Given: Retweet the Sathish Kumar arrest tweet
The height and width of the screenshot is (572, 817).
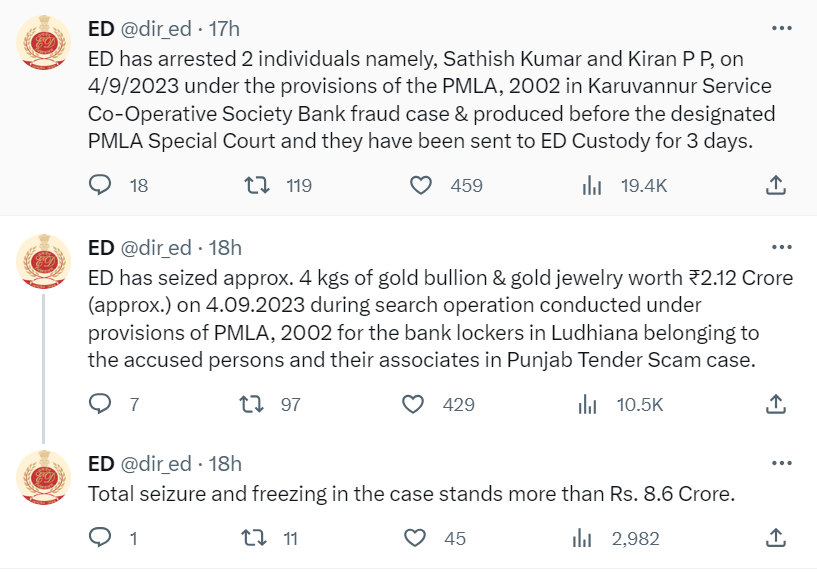Looking at the screenshot, I should click(257, 185).
